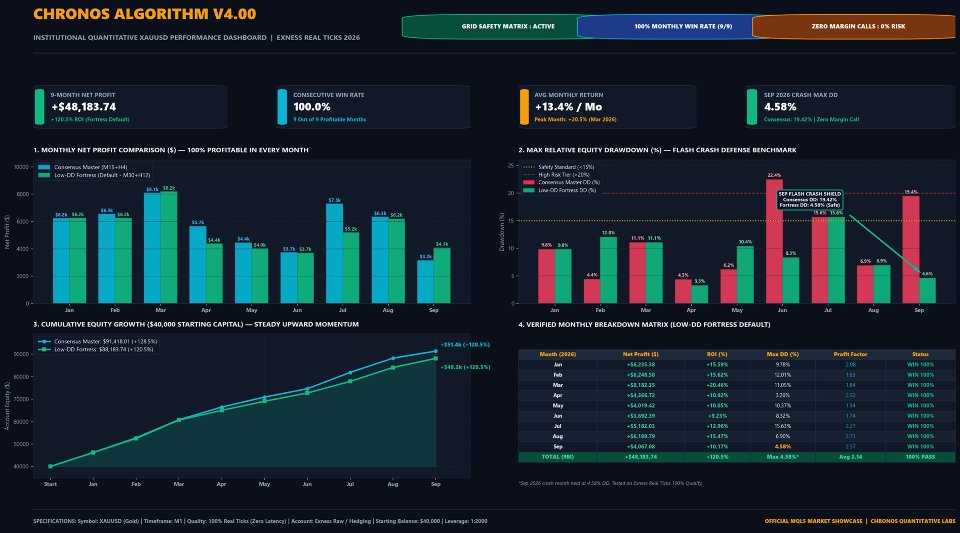Select the Consecutive Win Rate 100.0% card
Screen dimensions: 960x533
tap(373, 107)
